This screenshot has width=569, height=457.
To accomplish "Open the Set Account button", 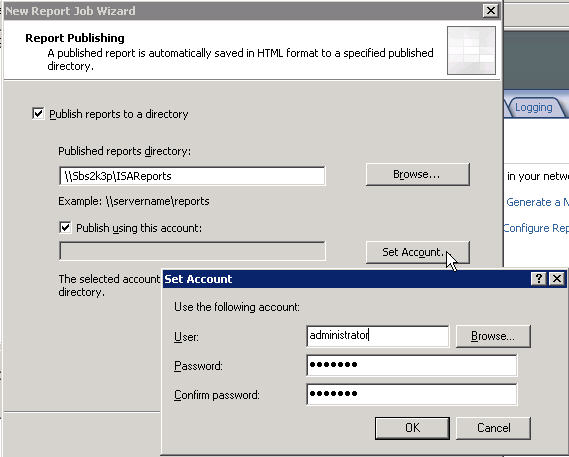I will pyautogui.click(x=418, y=252).
